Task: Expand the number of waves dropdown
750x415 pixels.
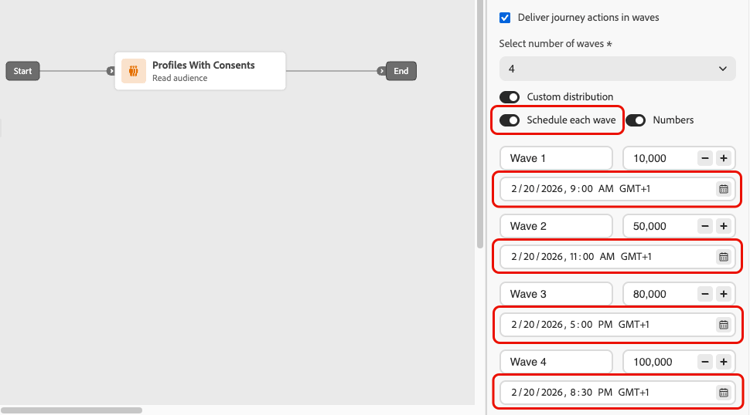Action: [617, 69]
